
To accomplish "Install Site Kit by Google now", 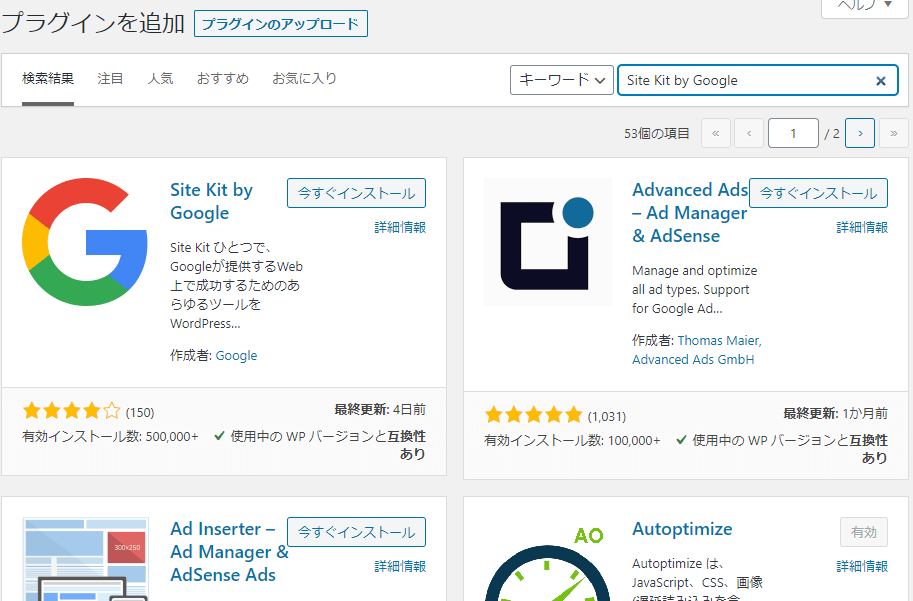I will click(x=356, y=193).
